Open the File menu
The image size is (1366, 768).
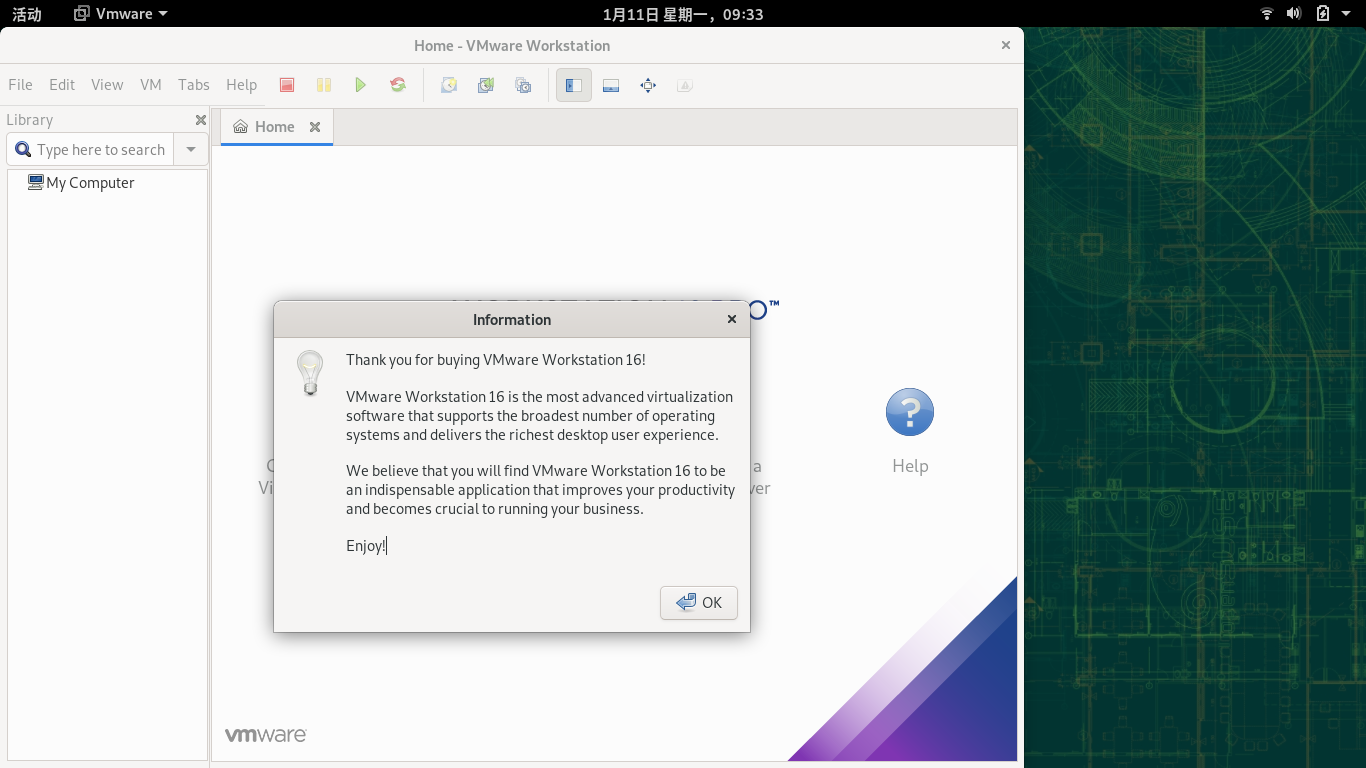click(x=20, y=85)
